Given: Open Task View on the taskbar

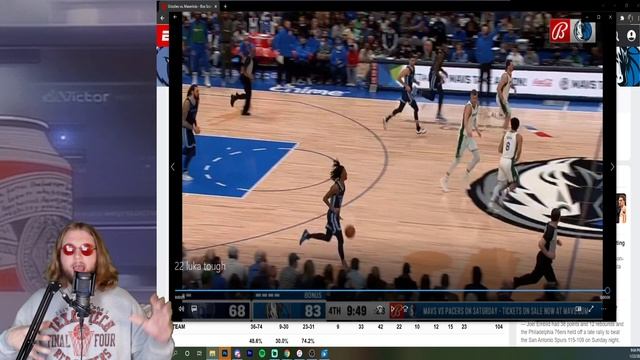Looking at the screenshot, I should (x=200, y=353).
